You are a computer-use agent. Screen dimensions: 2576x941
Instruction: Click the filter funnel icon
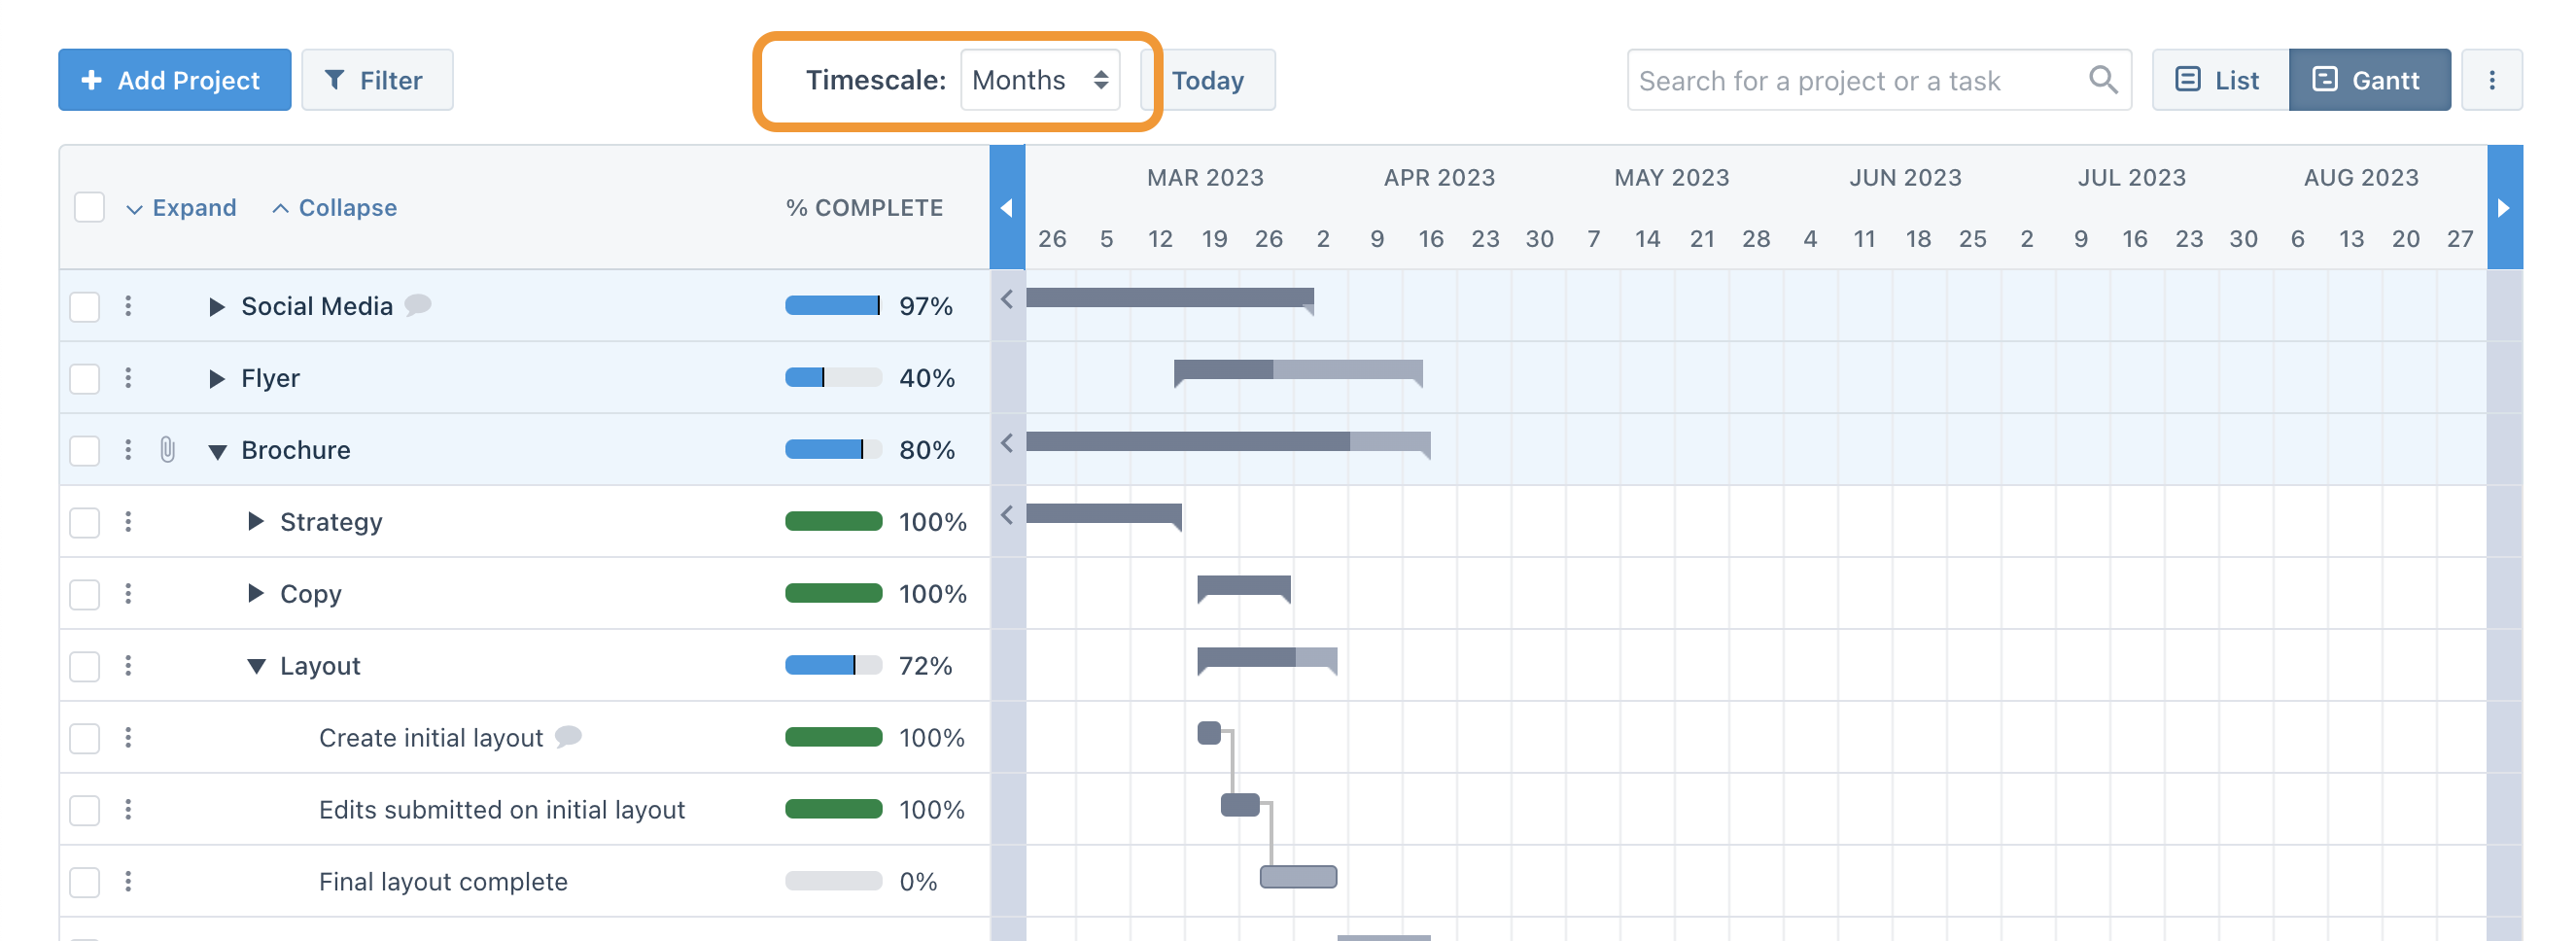point(339,80)
